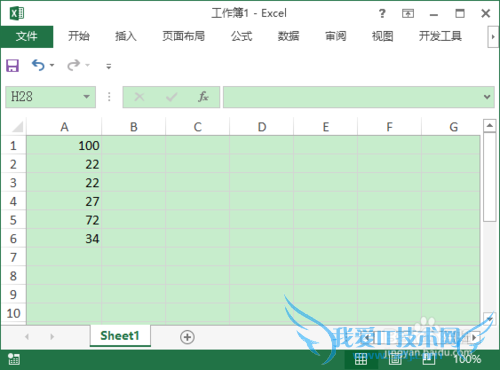
Task: Select cell A4 containing 27
Action: pos(64,201)
